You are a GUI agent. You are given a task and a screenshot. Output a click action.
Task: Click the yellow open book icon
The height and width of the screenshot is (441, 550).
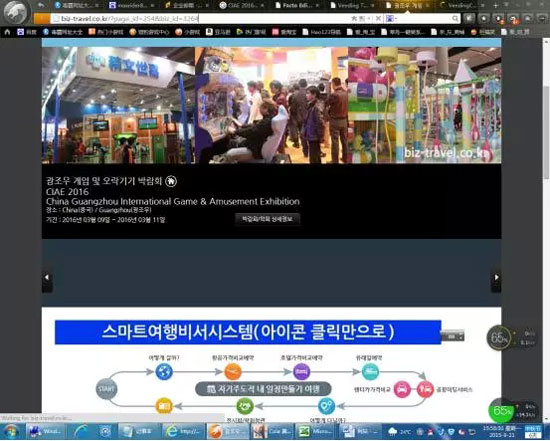click(x=164, y=406)
